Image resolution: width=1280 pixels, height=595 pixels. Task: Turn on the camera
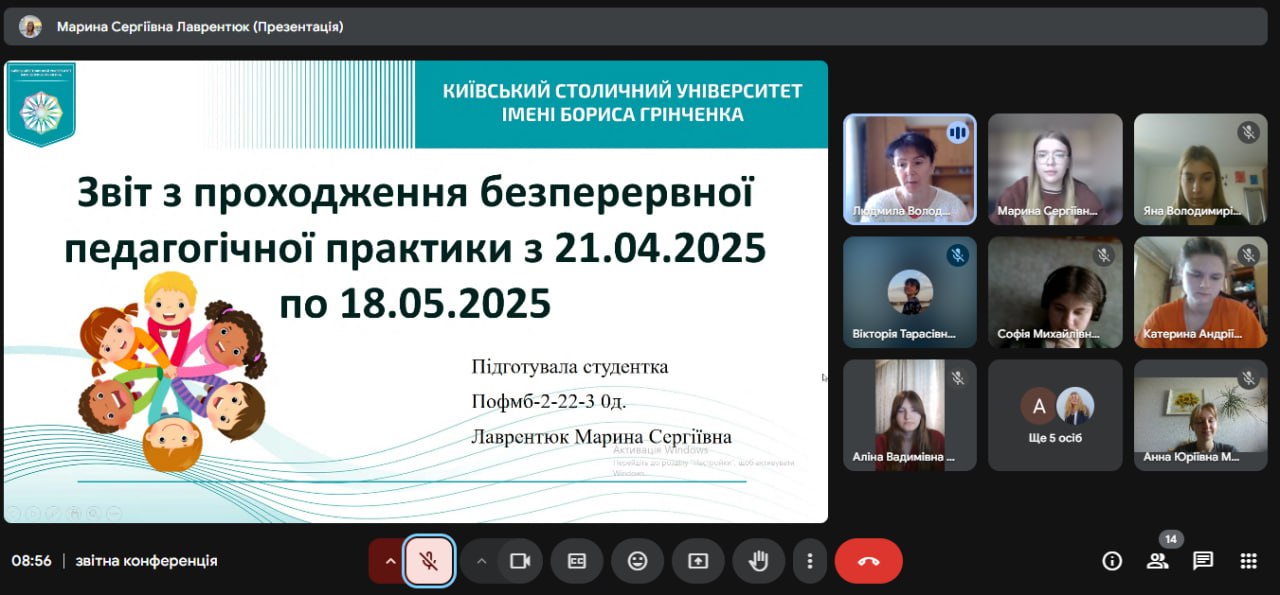(x=520, y=561)
